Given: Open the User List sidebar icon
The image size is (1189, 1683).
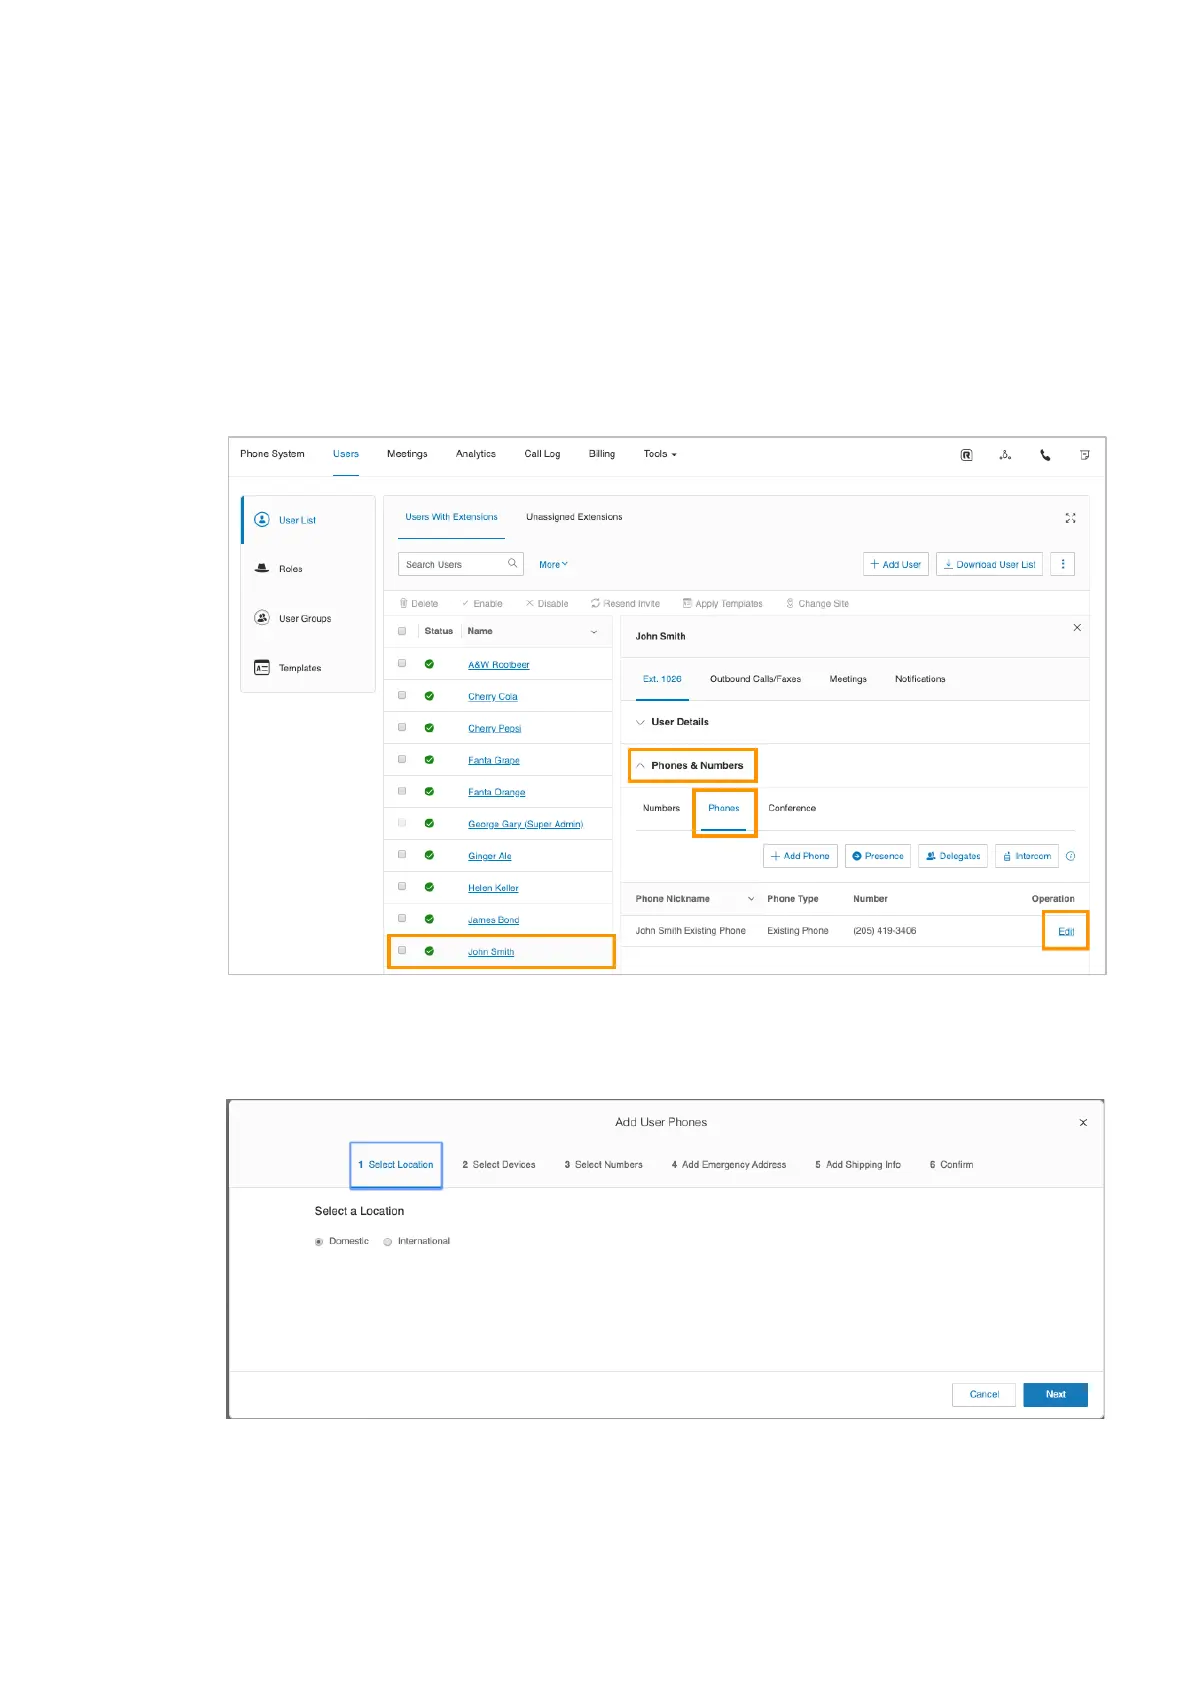Looking at the screenshot, I should pos(262,520).
